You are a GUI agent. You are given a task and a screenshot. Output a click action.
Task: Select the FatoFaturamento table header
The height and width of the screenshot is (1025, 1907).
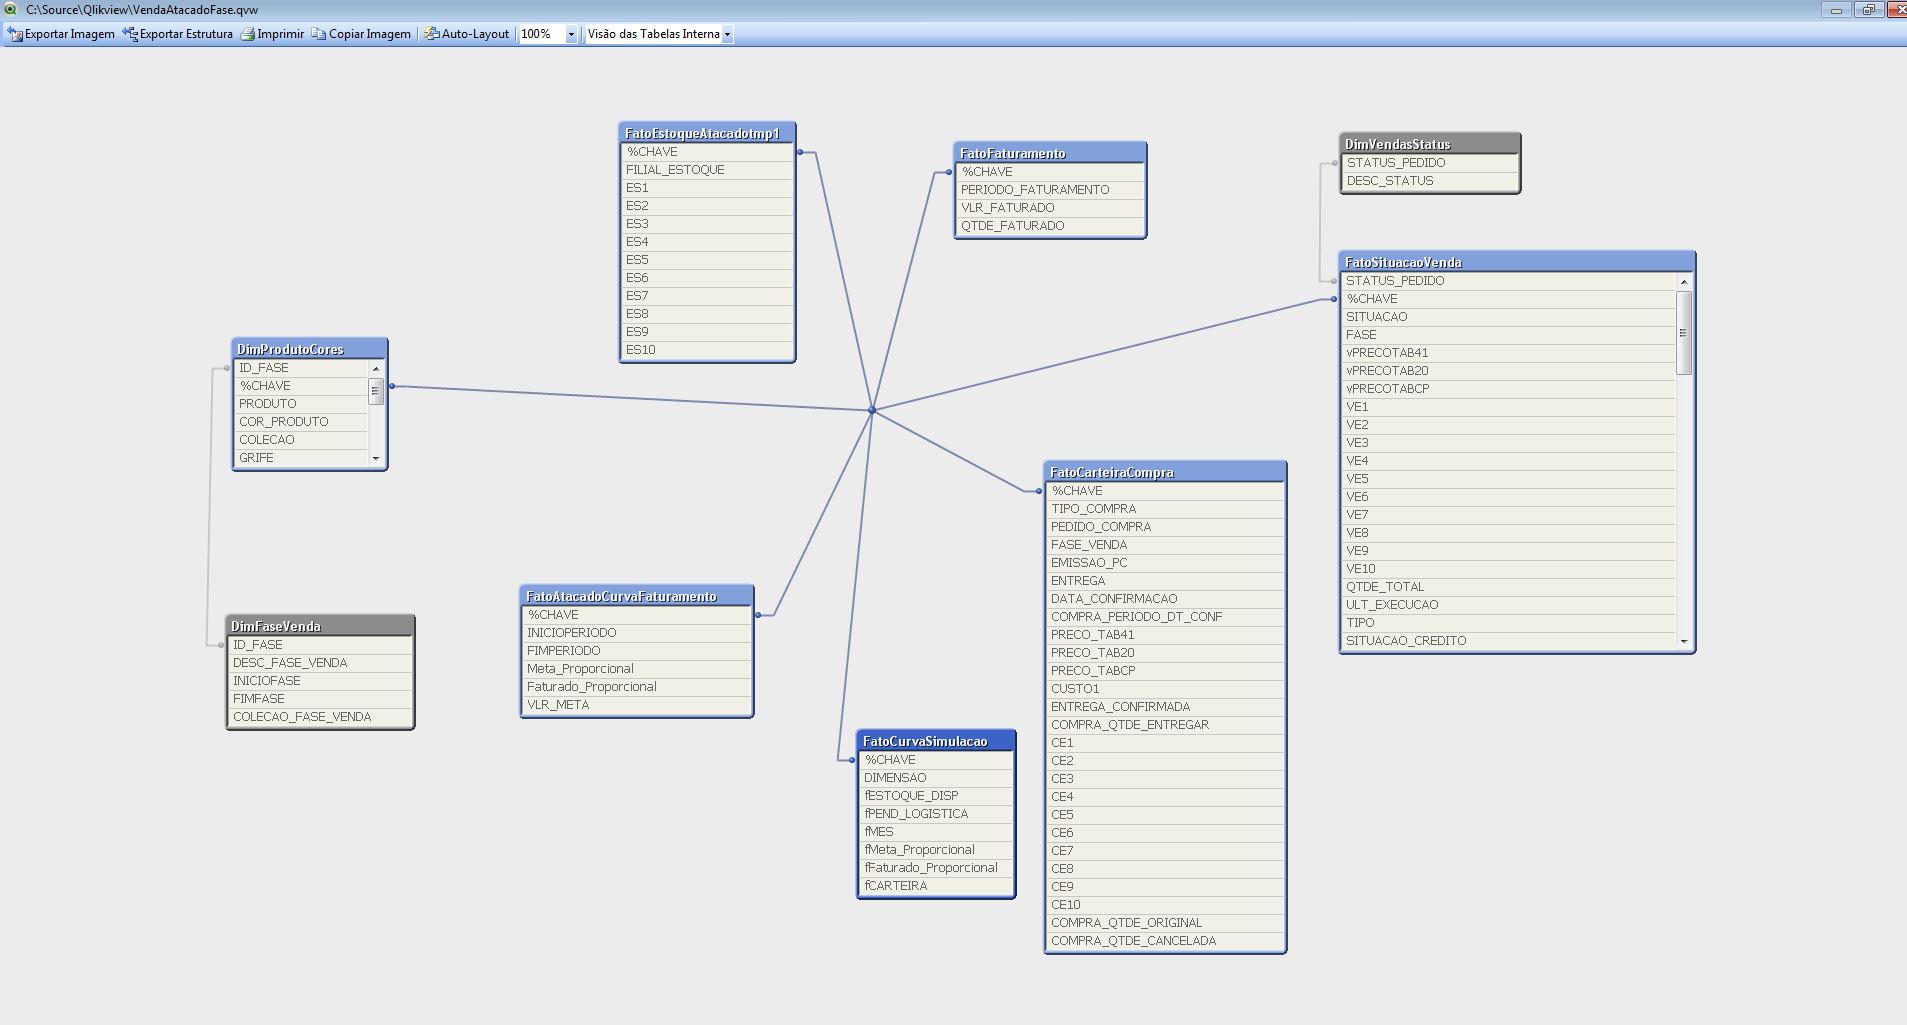1050,153
